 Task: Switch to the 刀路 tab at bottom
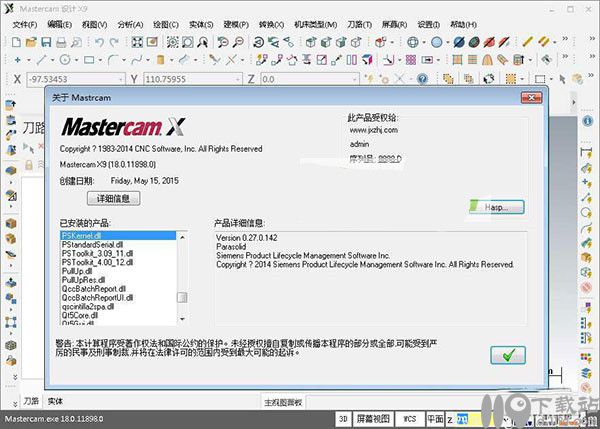pyautogui.click(x=31, y=401)
